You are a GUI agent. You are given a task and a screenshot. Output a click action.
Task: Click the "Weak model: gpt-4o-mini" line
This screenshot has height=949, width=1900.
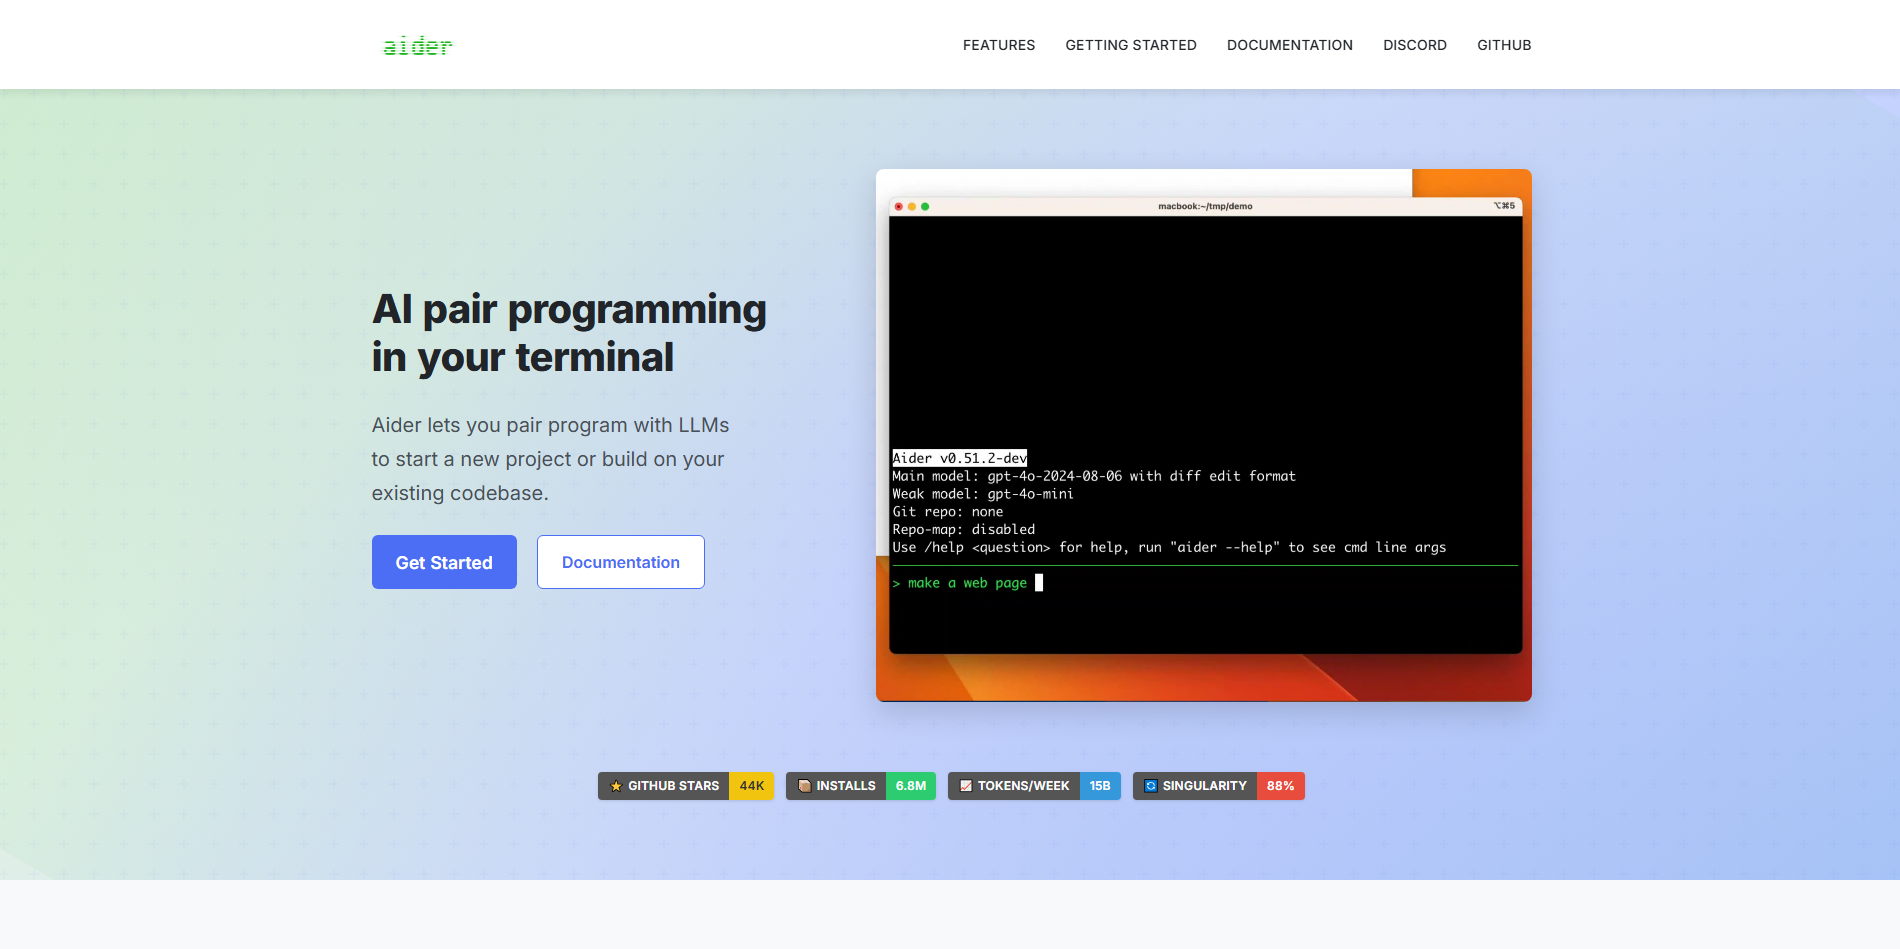coord(983,494)
